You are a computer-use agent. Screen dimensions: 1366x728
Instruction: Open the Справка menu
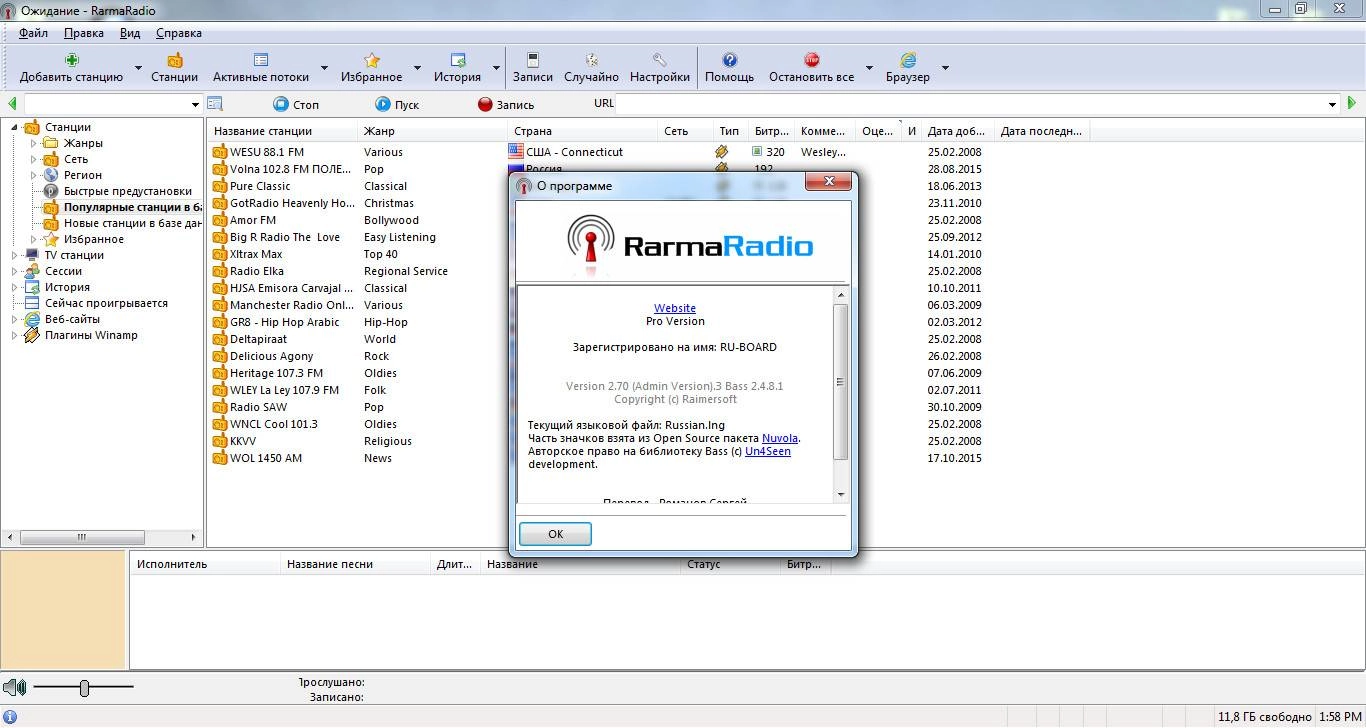pyautogui.click(x=179, y=33)
